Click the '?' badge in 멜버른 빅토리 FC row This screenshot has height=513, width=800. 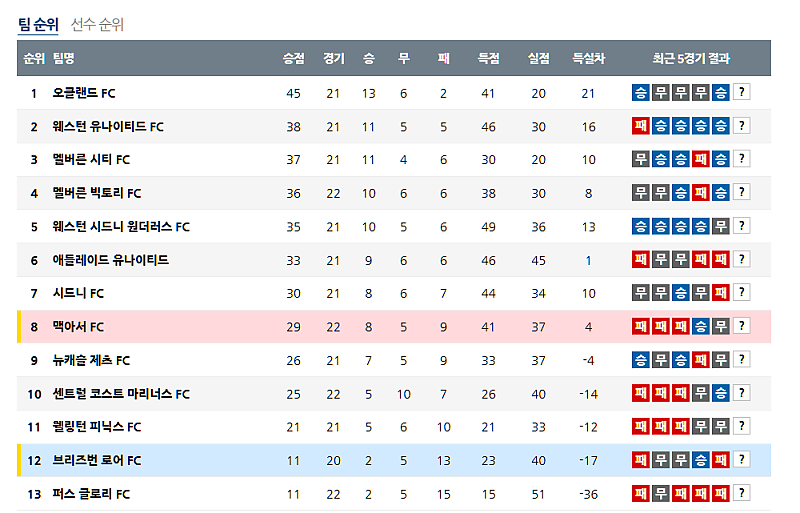click(741, 193)
